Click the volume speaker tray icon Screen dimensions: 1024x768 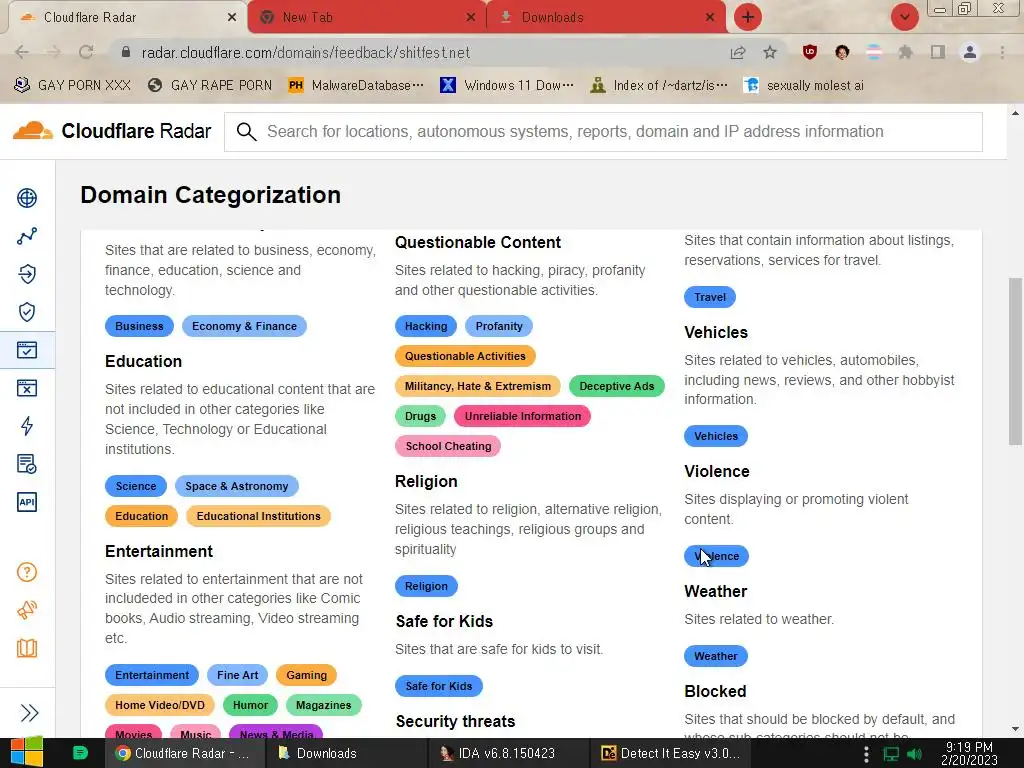coord(914,754)
